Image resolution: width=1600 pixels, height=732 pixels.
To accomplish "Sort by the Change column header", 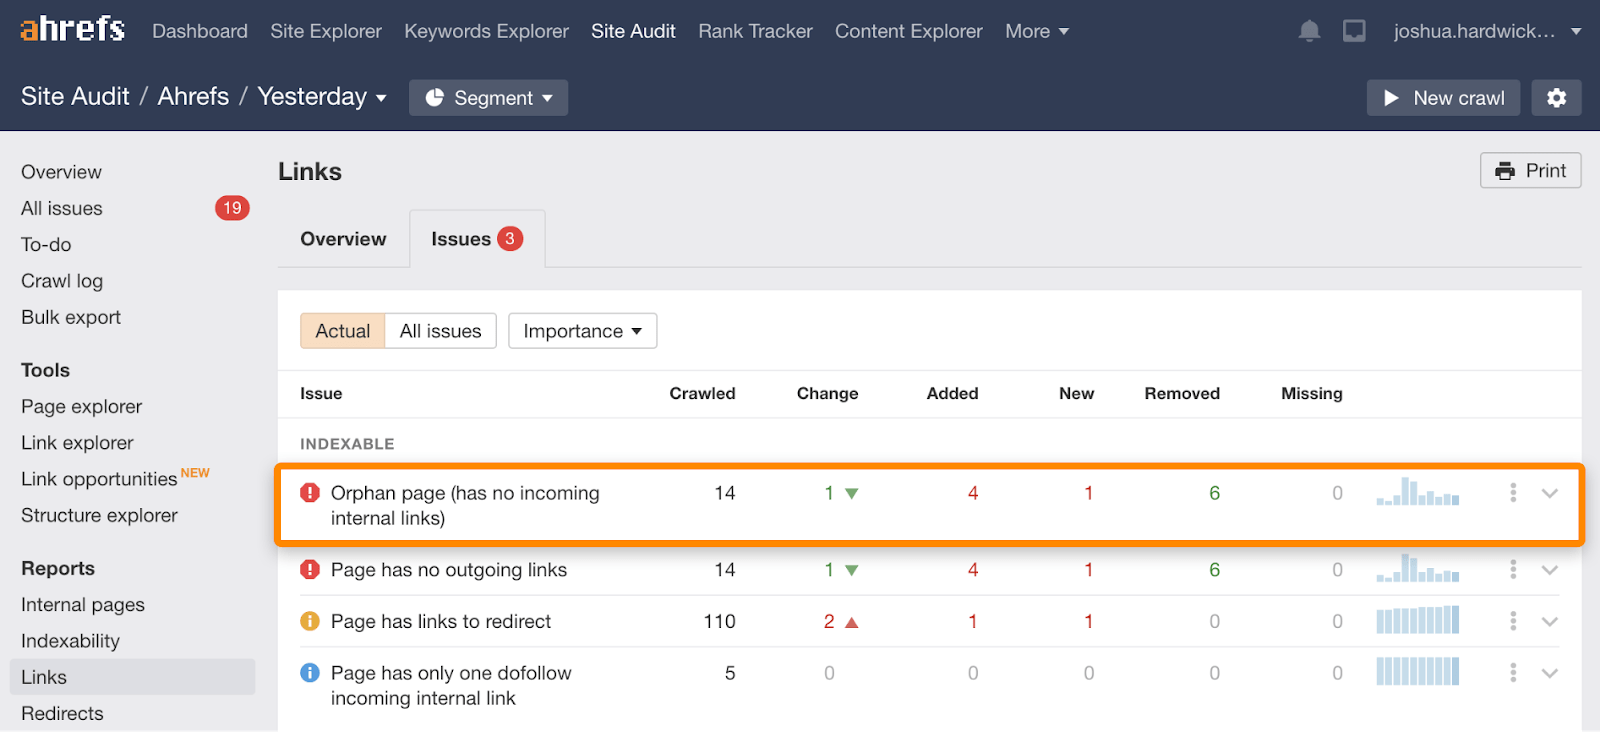I will point(827,393).
